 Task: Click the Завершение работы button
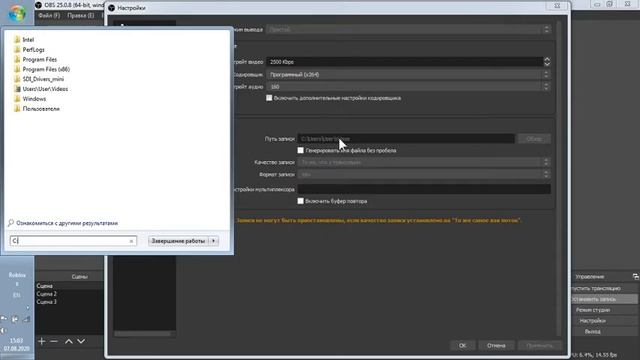[178, 241]
